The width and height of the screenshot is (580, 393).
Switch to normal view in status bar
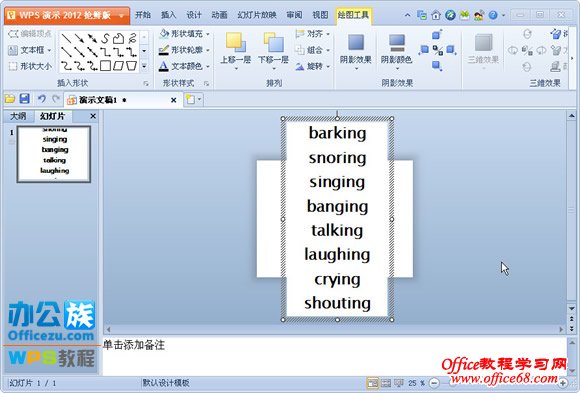[373, 383]
